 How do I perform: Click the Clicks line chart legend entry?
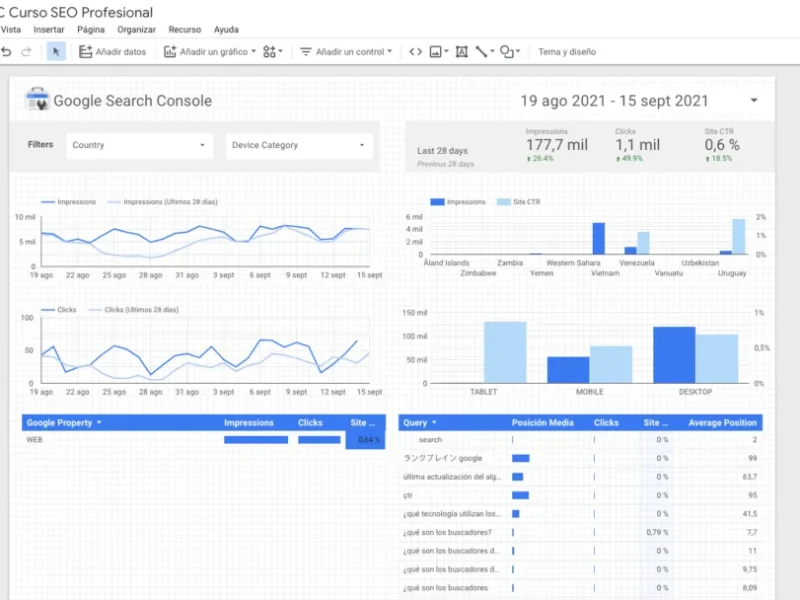click(x=59, y=310)
